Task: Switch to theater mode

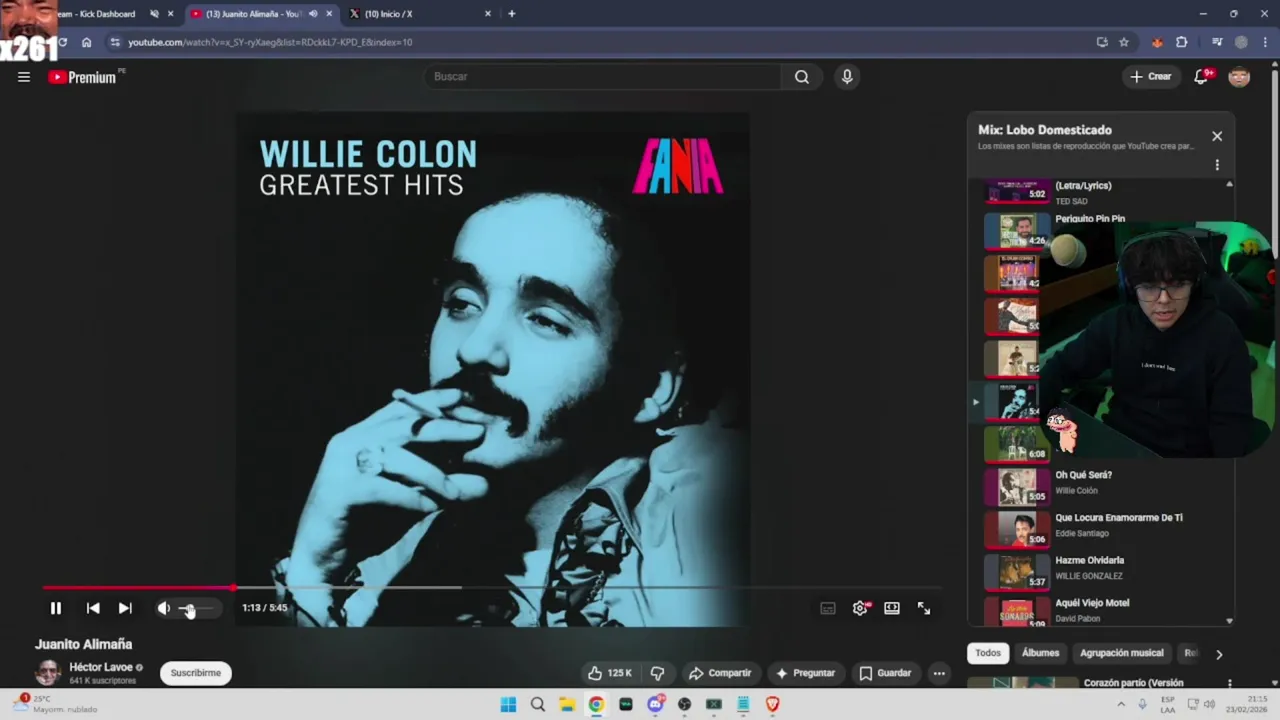Action: coord(892,608)
